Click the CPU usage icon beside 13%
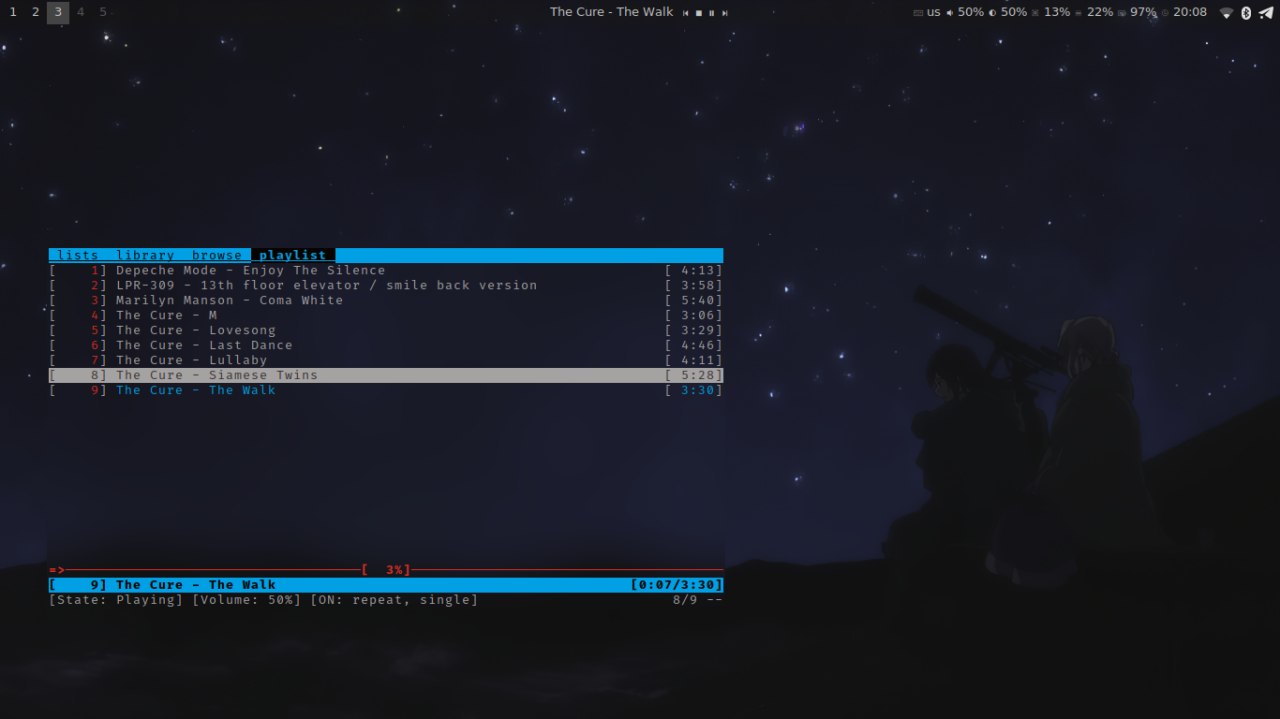 pos(1035,13)
